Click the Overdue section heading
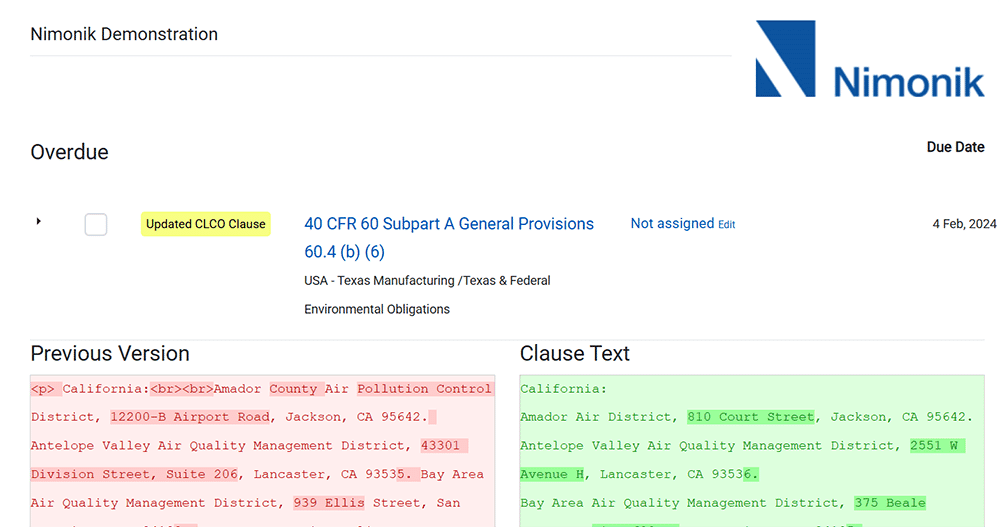Viewport: 1000px width, 527px height. (69, 153)
